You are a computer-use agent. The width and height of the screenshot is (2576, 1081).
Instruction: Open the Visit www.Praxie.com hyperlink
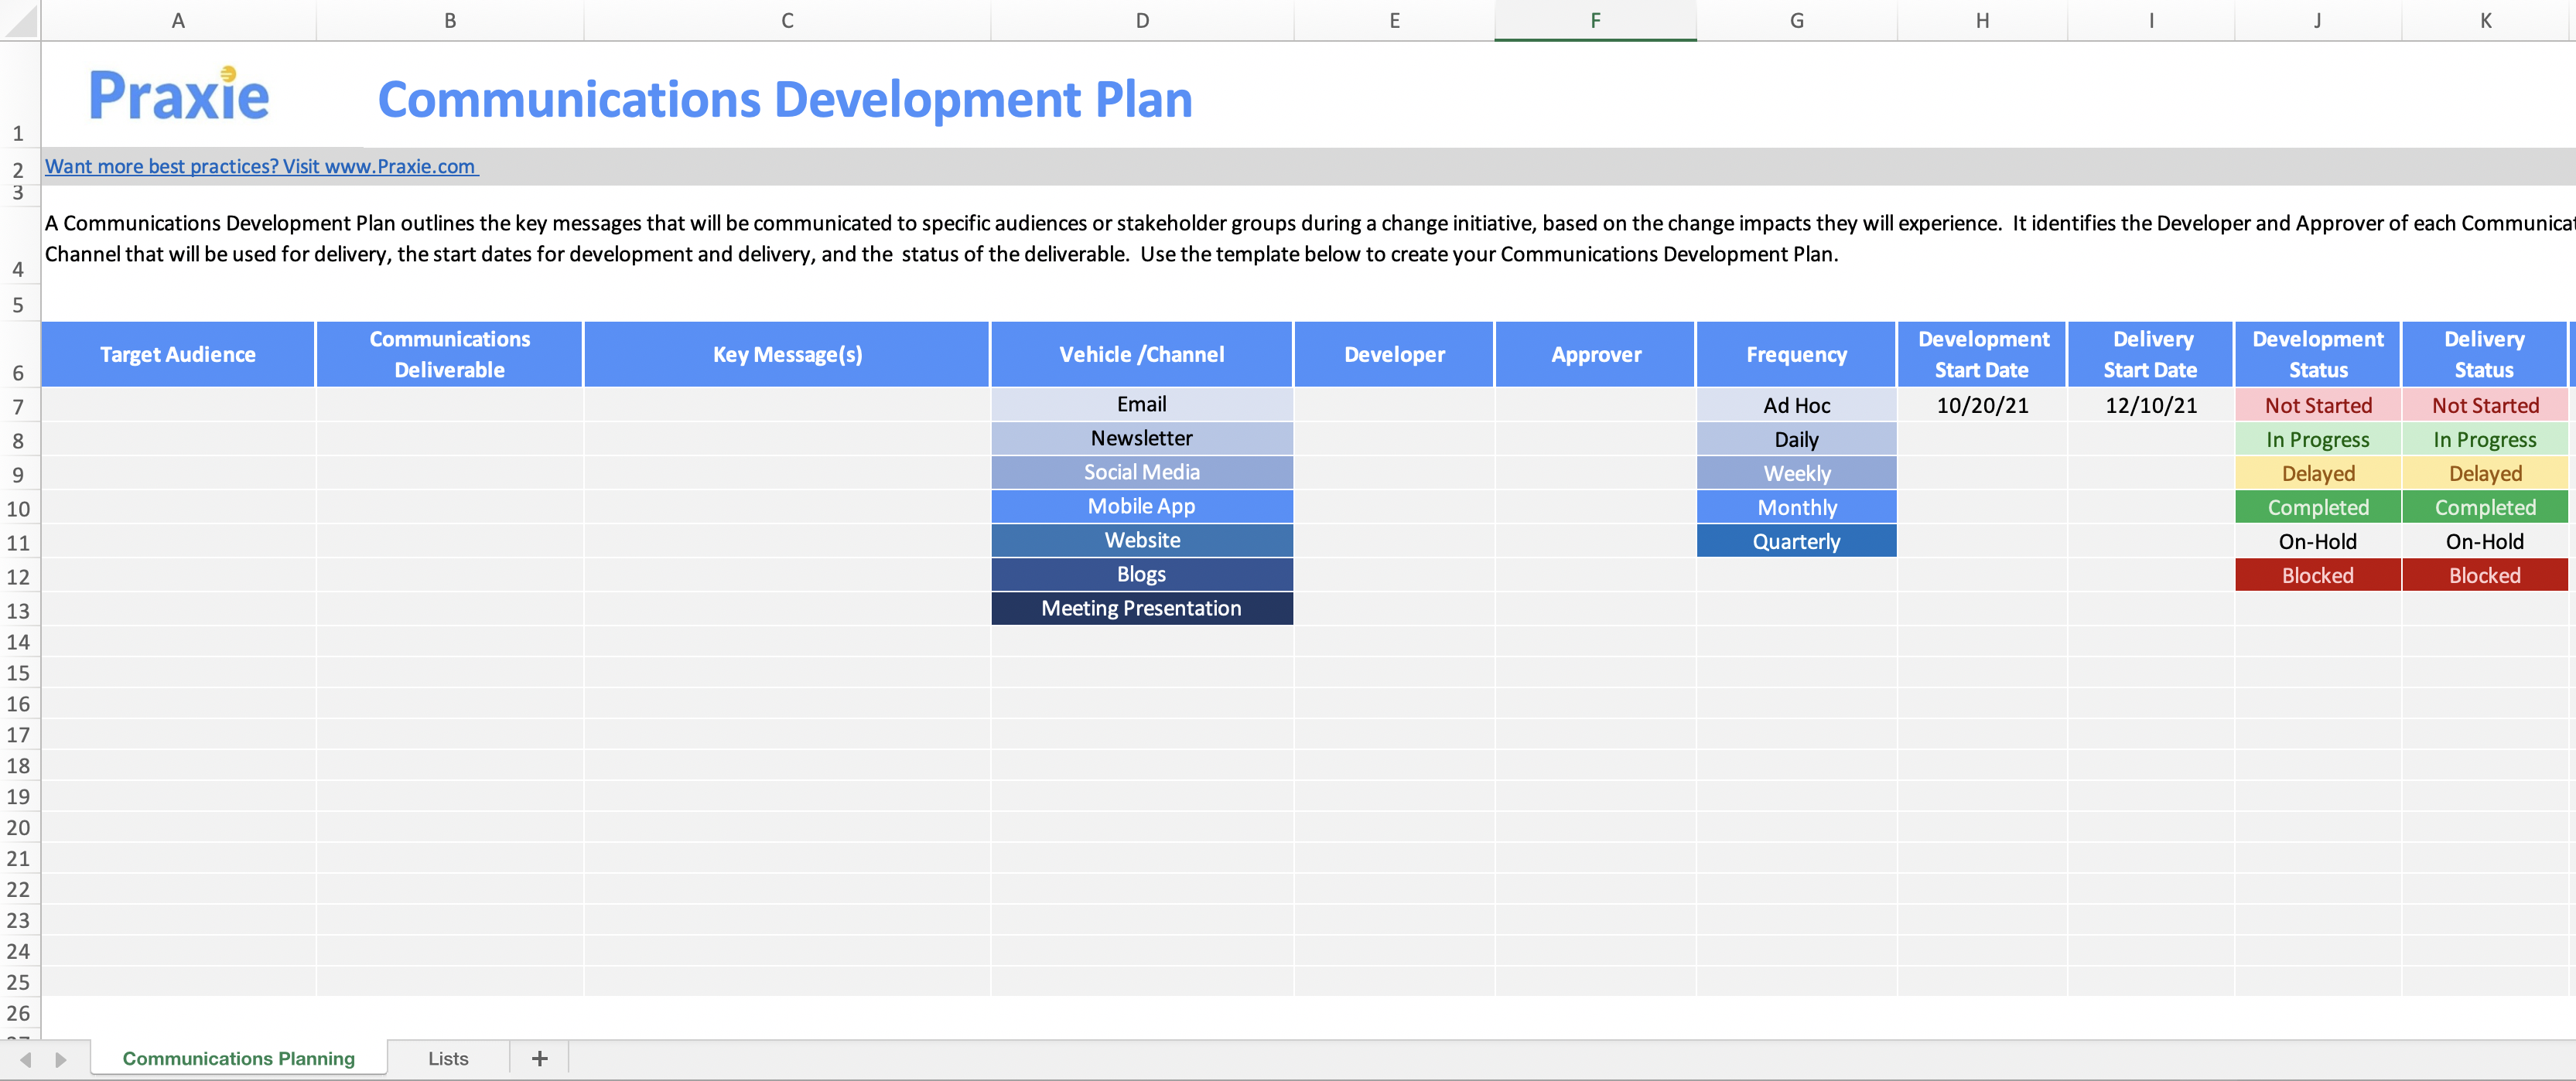(x=261, y=167)
